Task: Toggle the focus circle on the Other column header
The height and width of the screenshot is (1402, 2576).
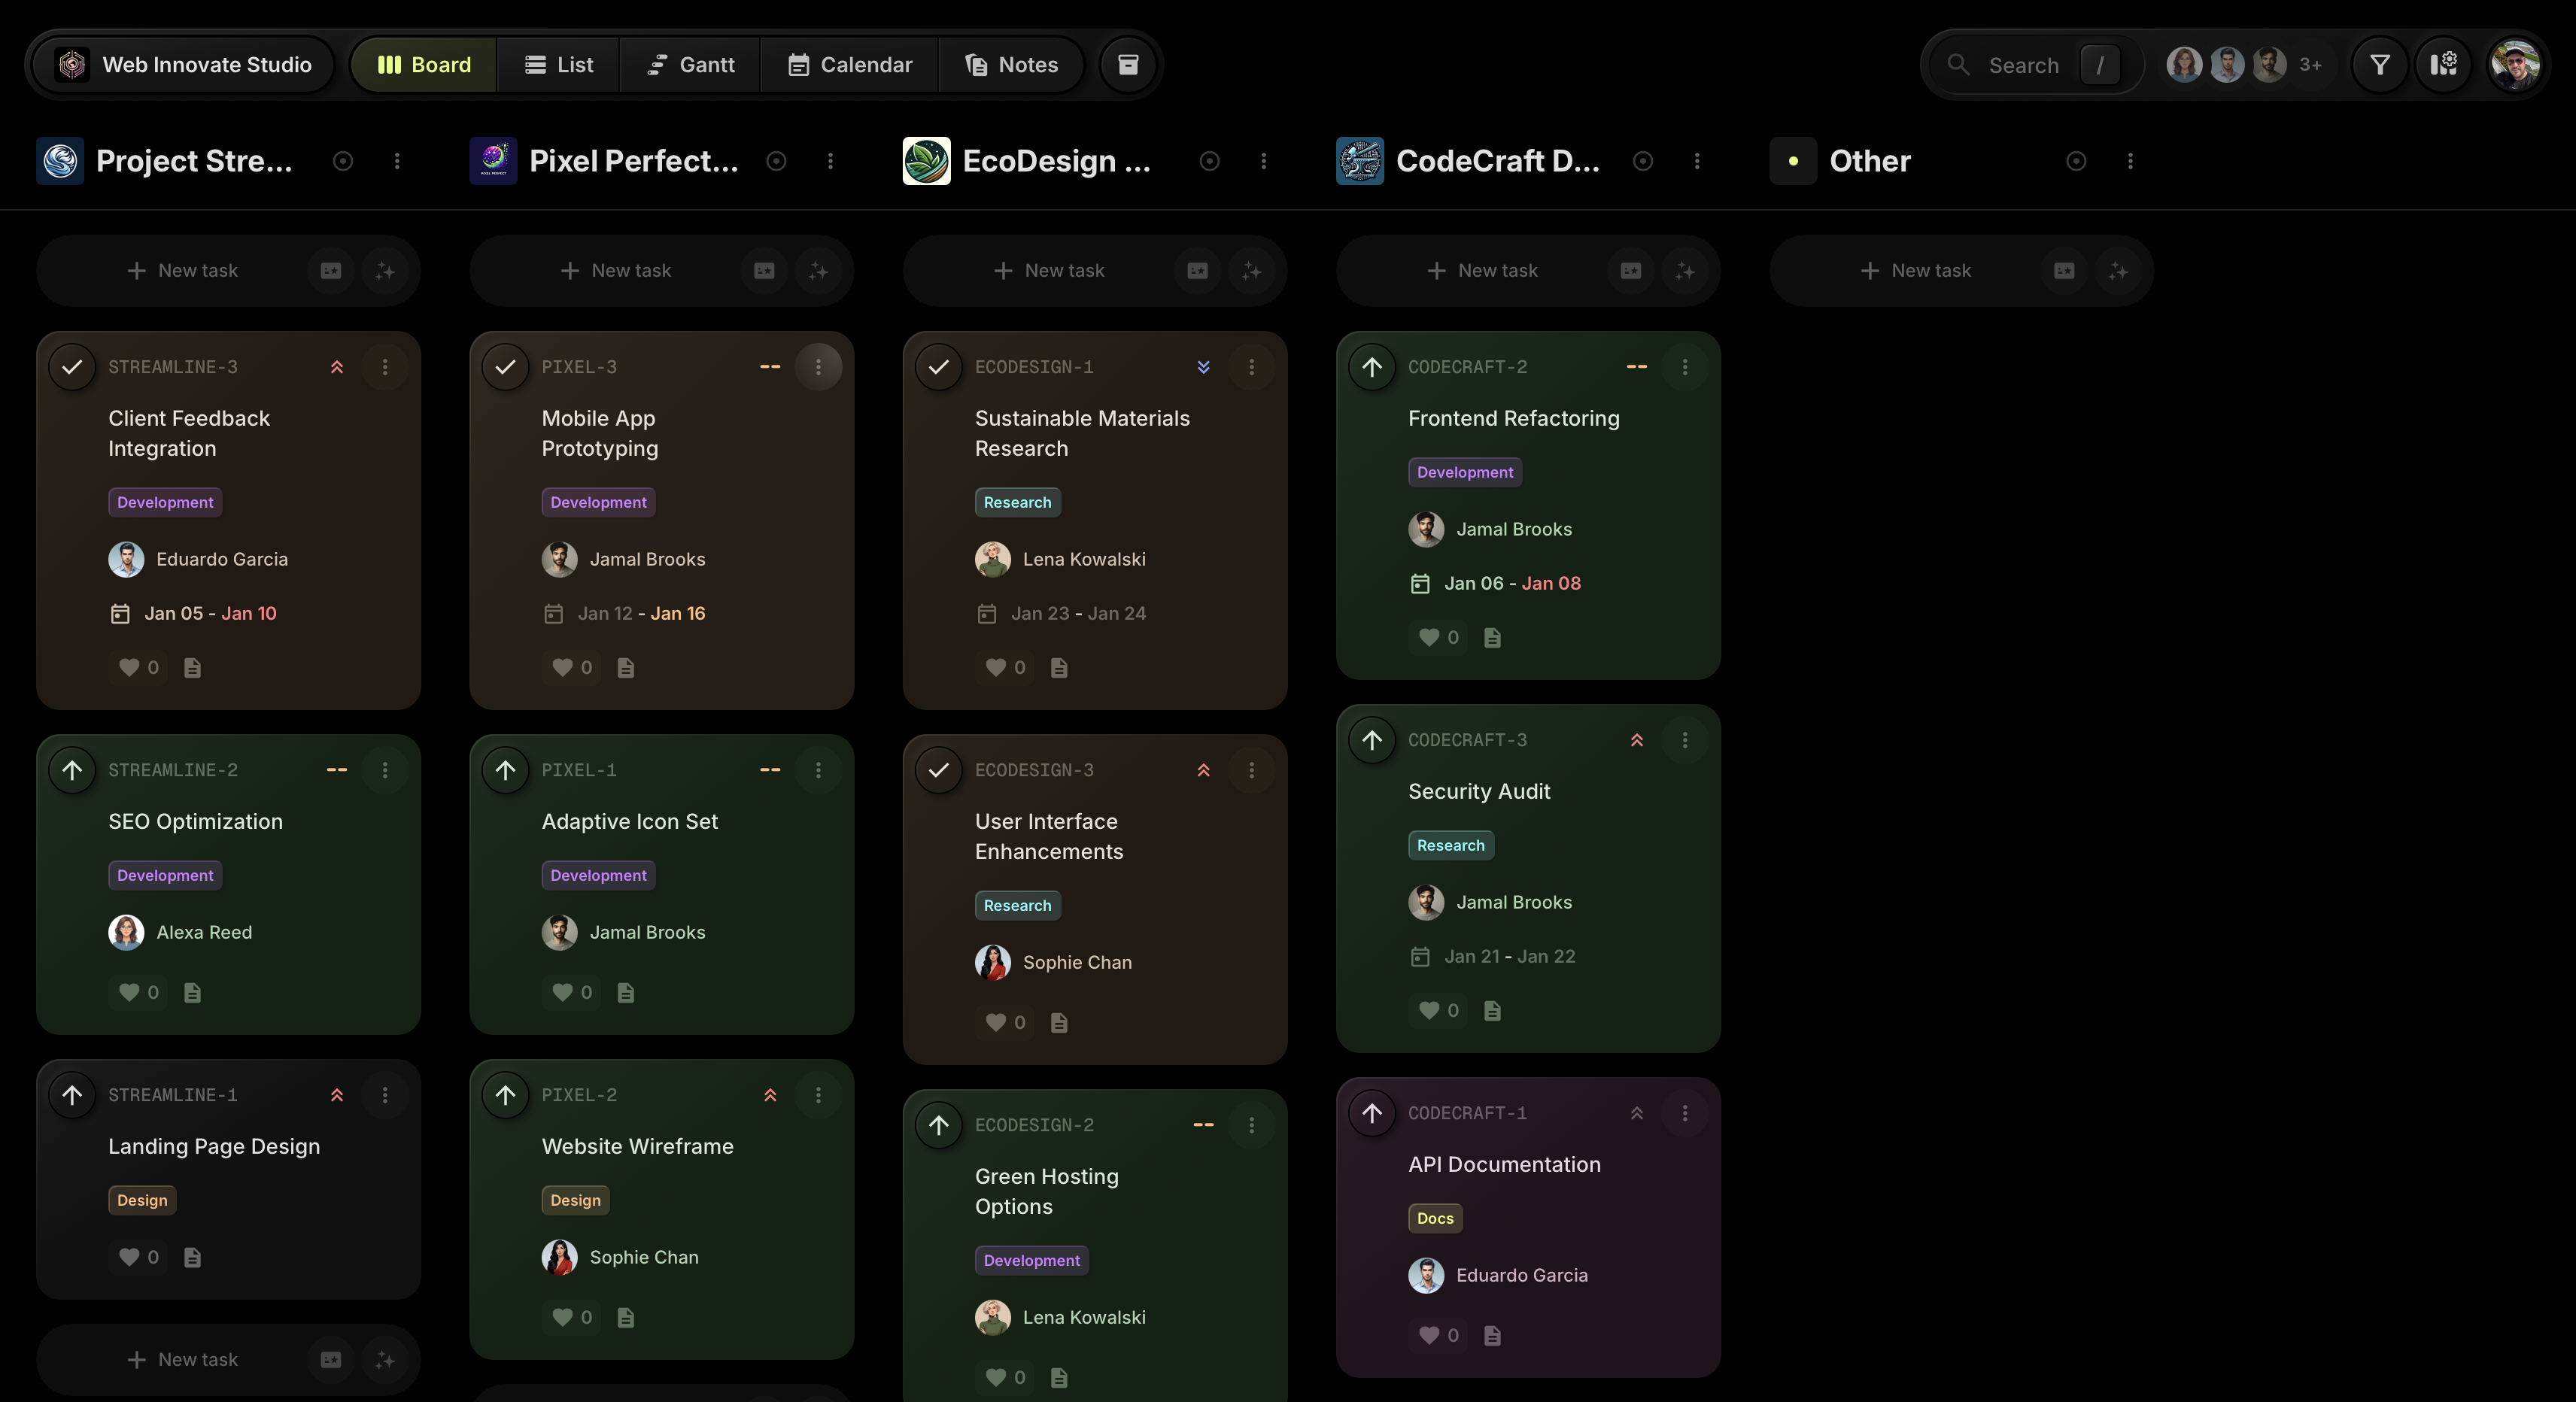Action: 2076,161
